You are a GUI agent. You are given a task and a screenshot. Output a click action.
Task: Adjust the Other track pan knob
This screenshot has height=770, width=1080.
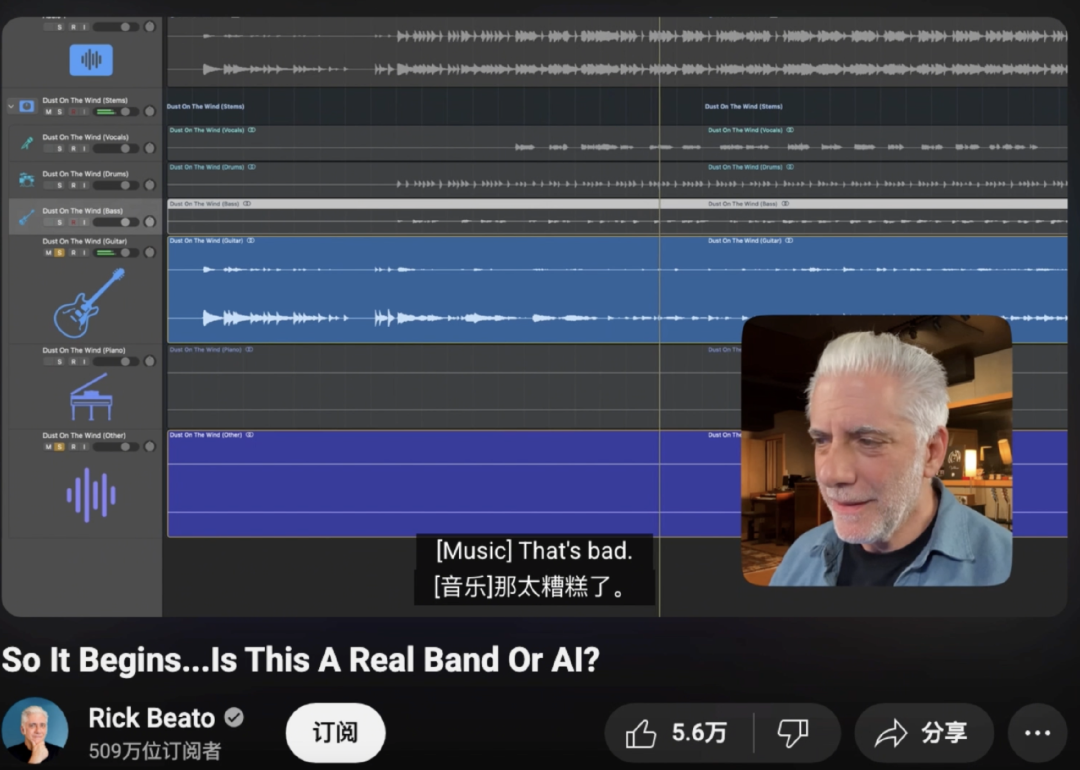click(149, 447)
